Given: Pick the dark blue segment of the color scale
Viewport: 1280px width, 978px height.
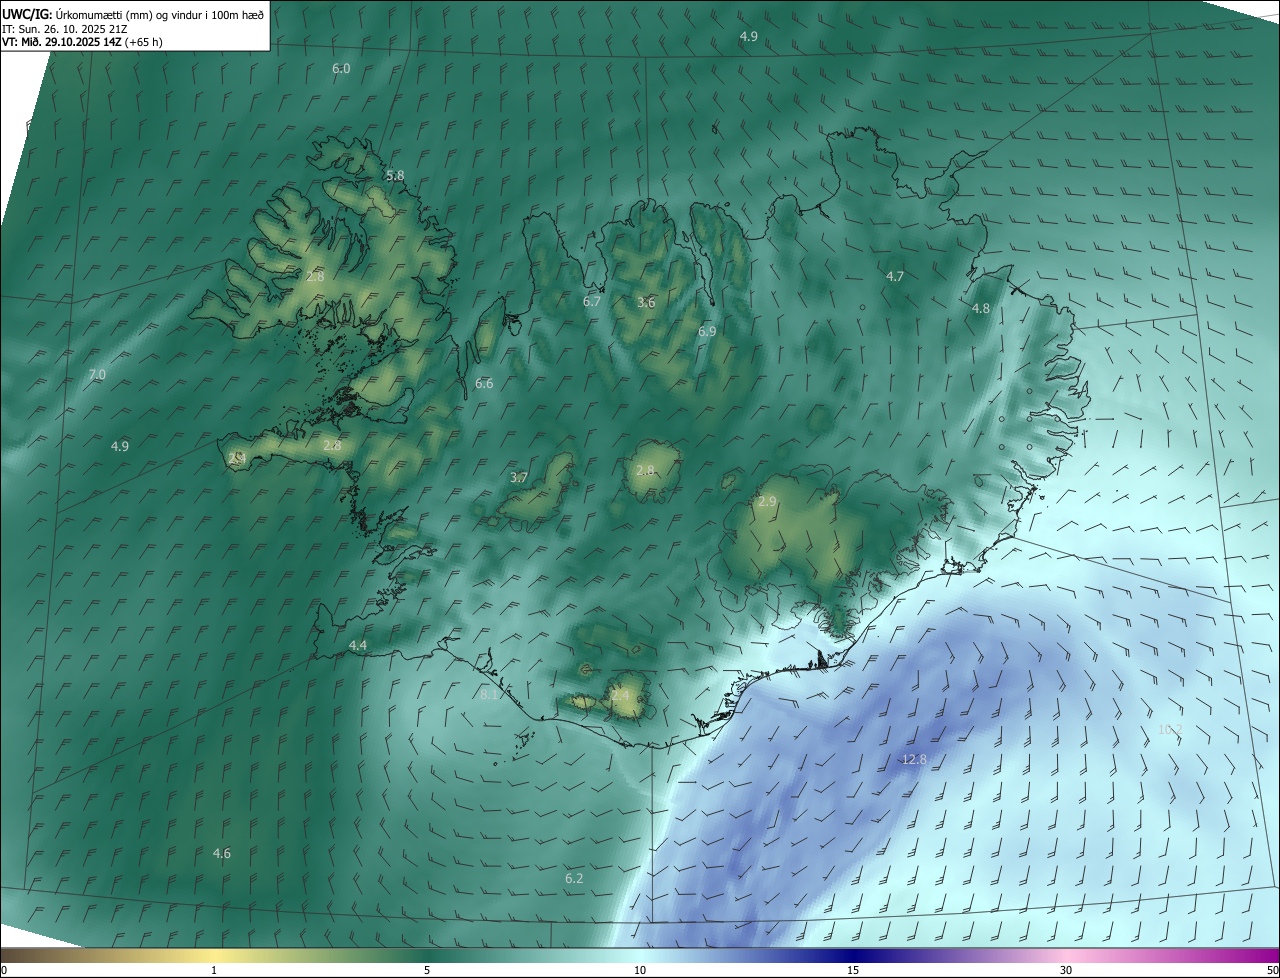Looking at the screenshot, I should click(x=853, y=955).
